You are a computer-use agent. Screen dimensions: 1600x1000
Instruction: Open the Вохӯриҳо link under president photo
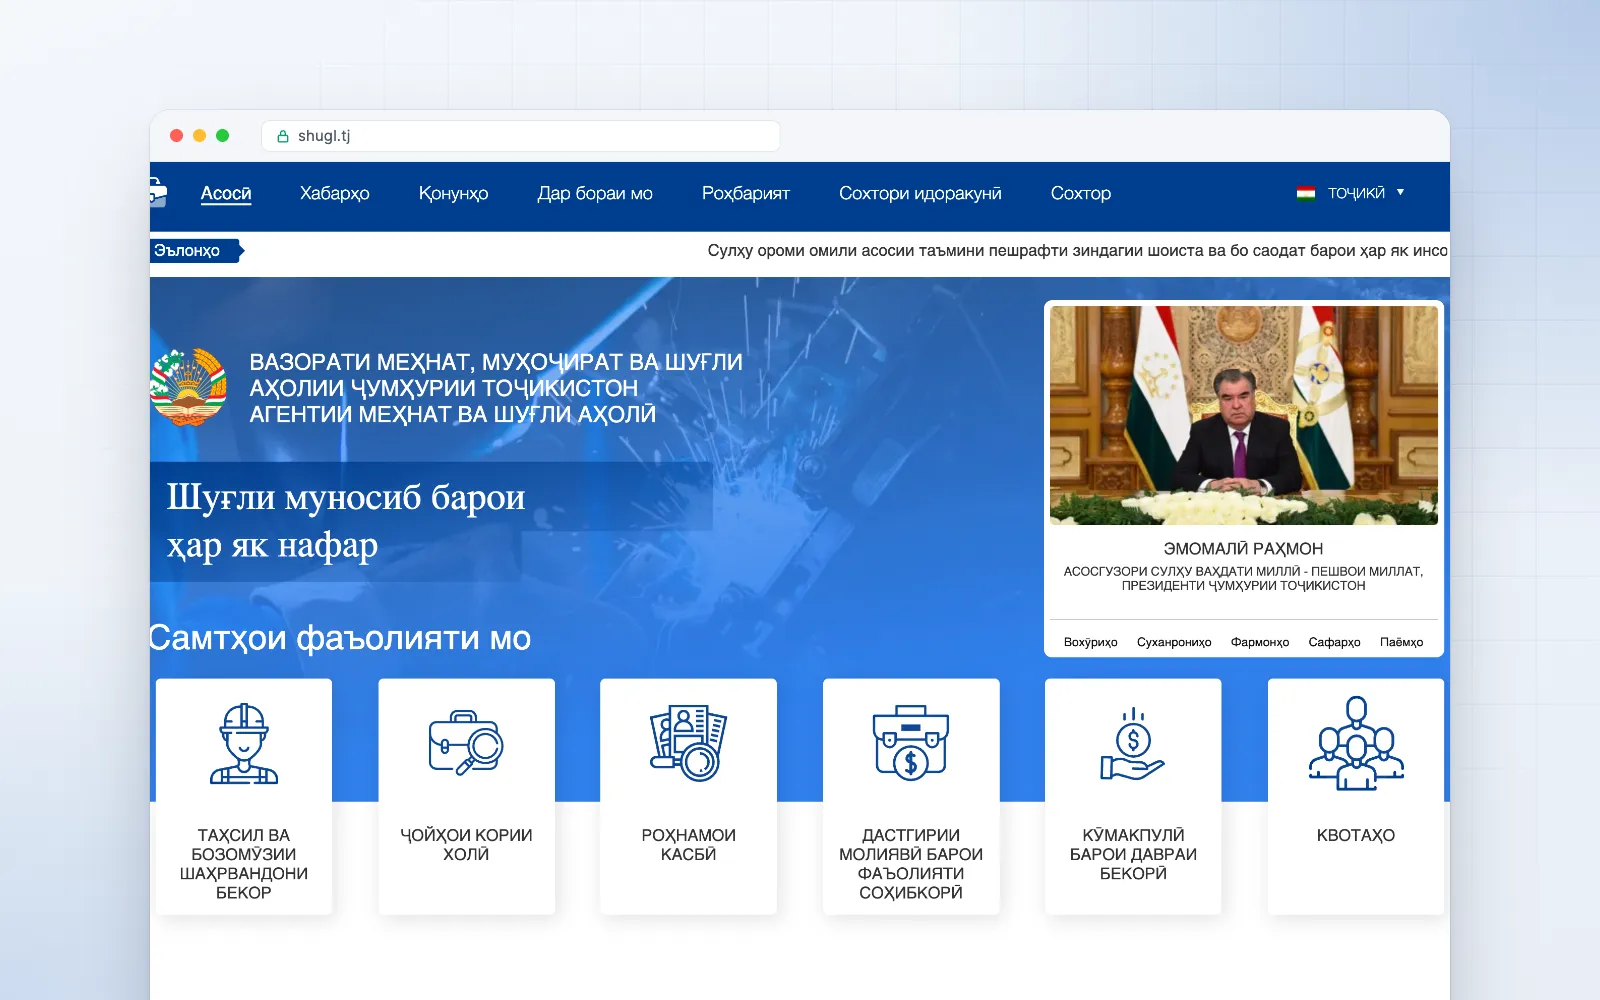pos(1091,642)
